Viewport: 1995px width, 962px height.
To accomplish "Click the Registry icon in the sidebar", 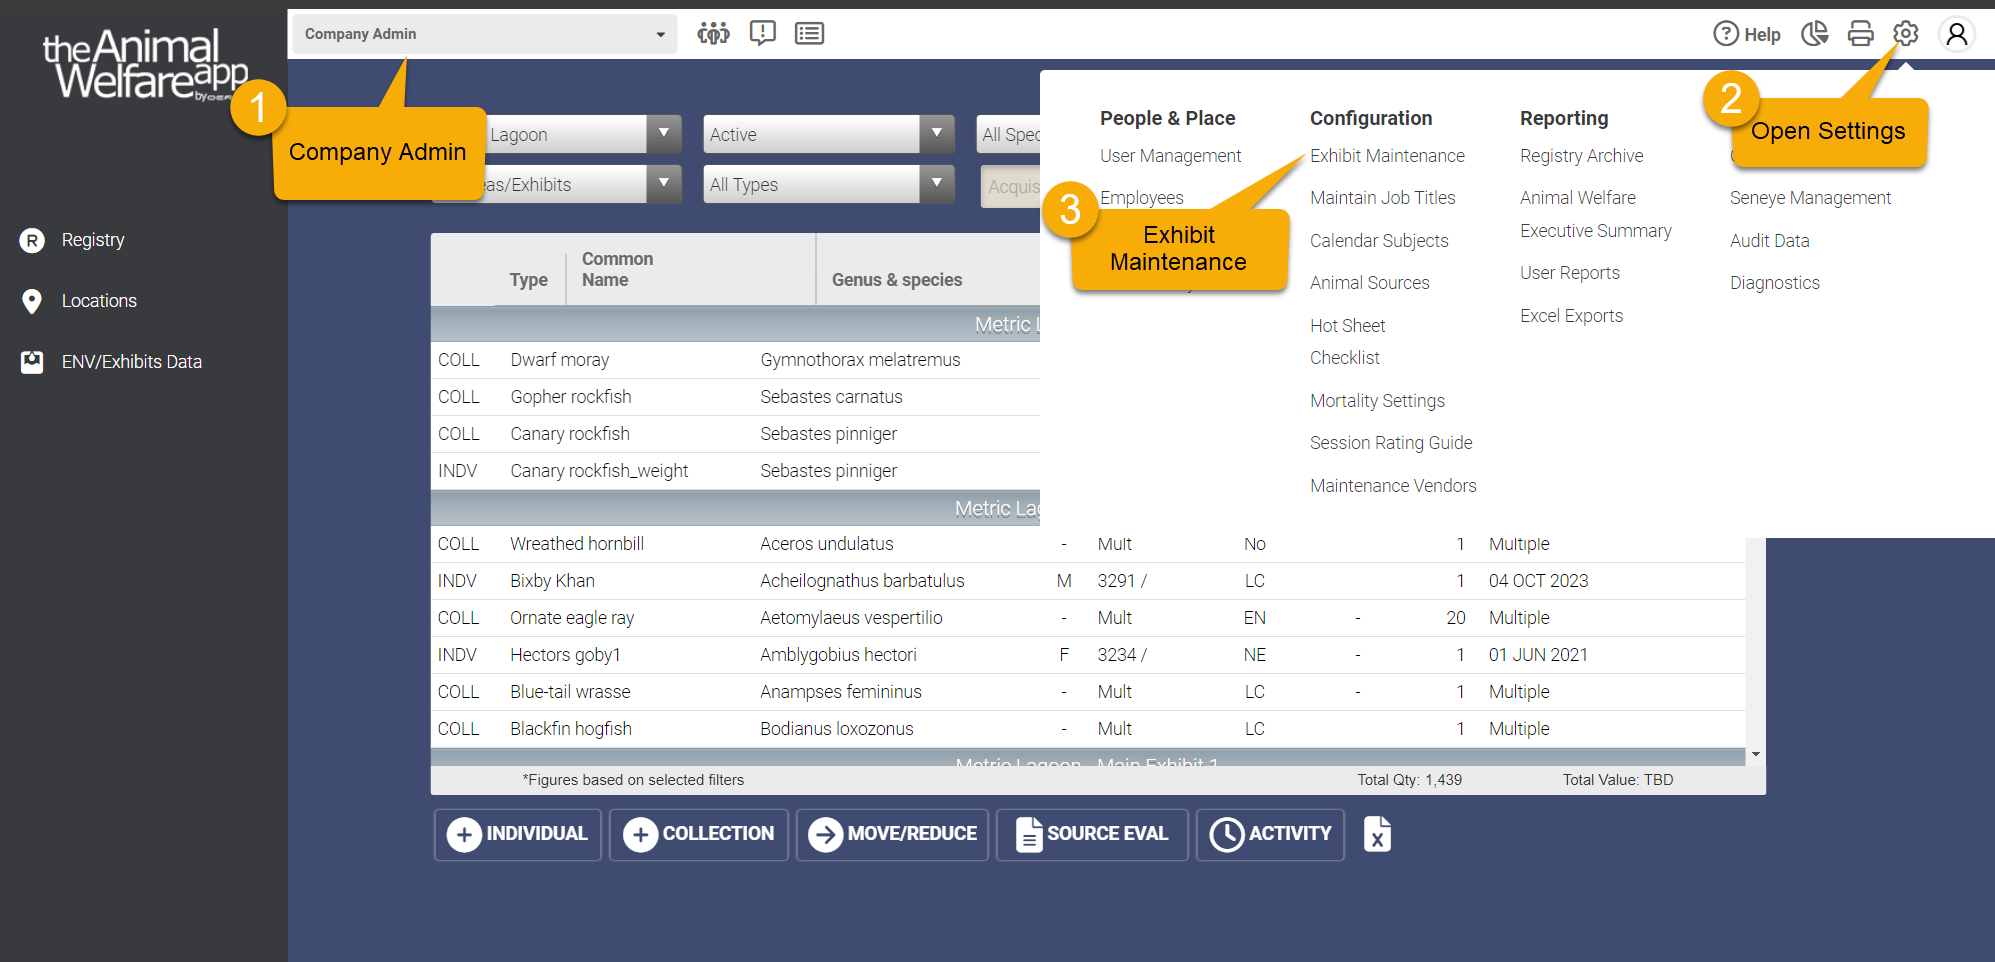I will 33,240.
